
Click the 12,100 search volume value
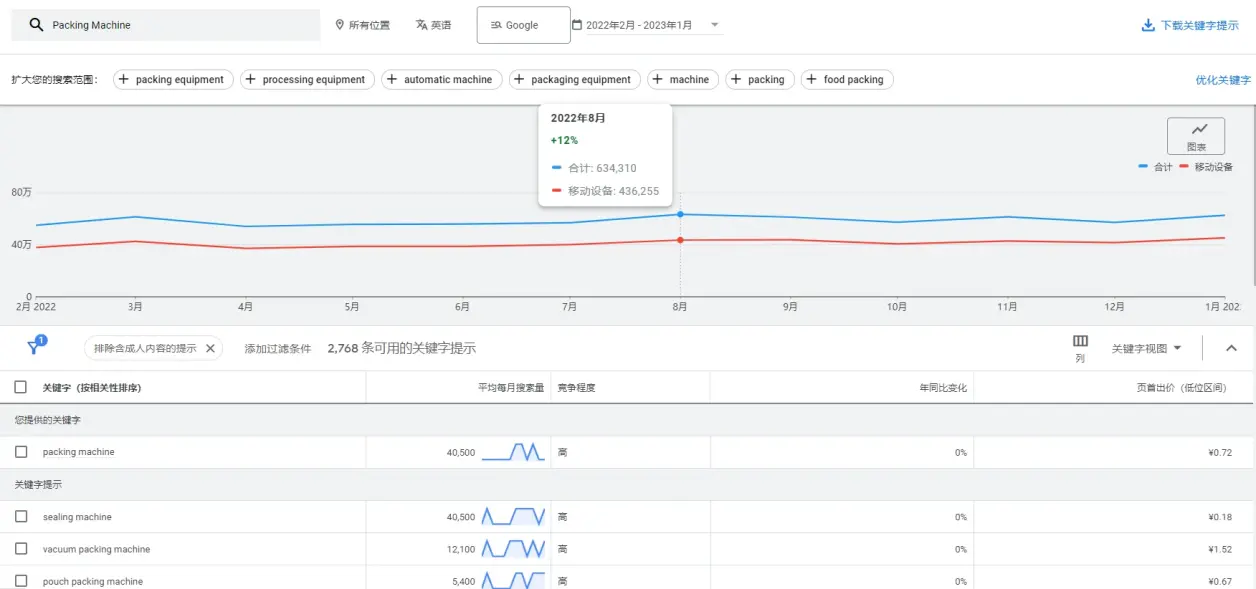[x=461, y=549]
